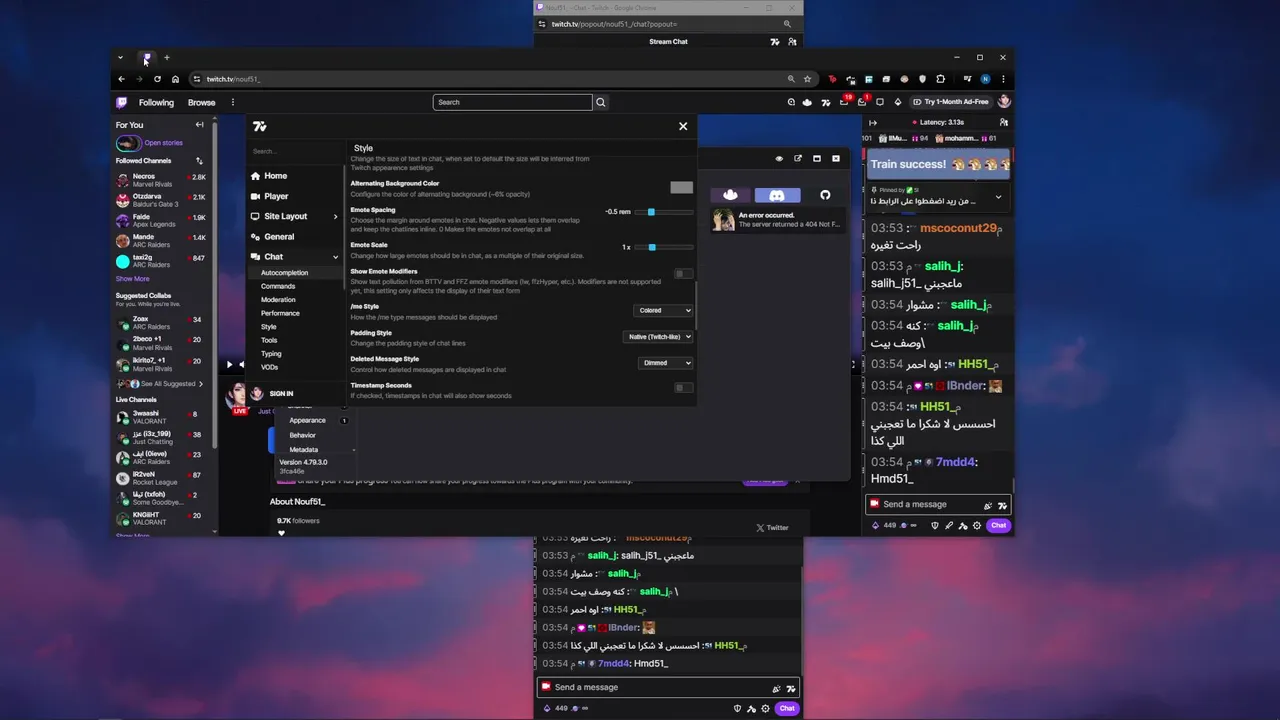The height and width of the screenshot is (720, 1280).
Task: Open the /me Style dropdown
Action: coord(663,310)
